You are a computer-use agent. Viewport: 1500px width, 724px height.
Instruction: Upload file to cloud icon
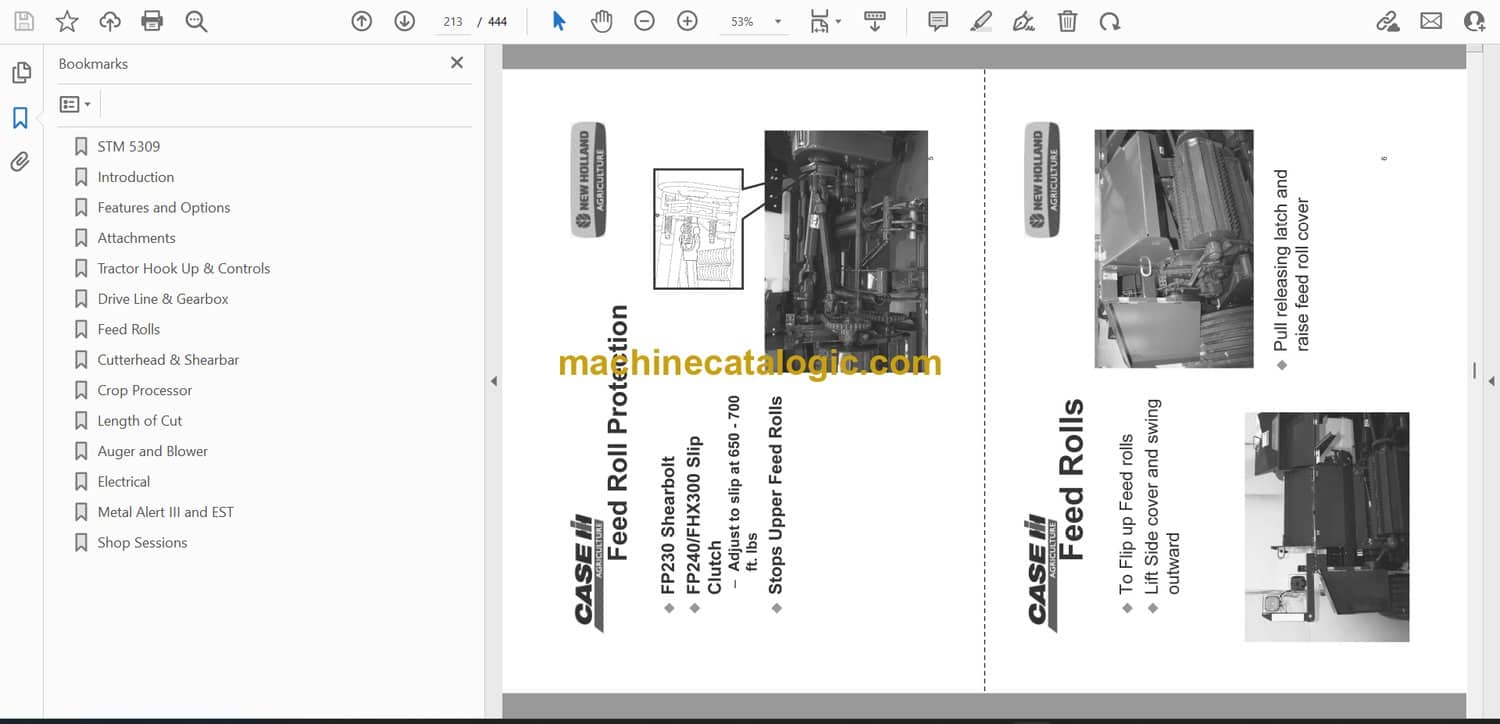coord(110,21)
